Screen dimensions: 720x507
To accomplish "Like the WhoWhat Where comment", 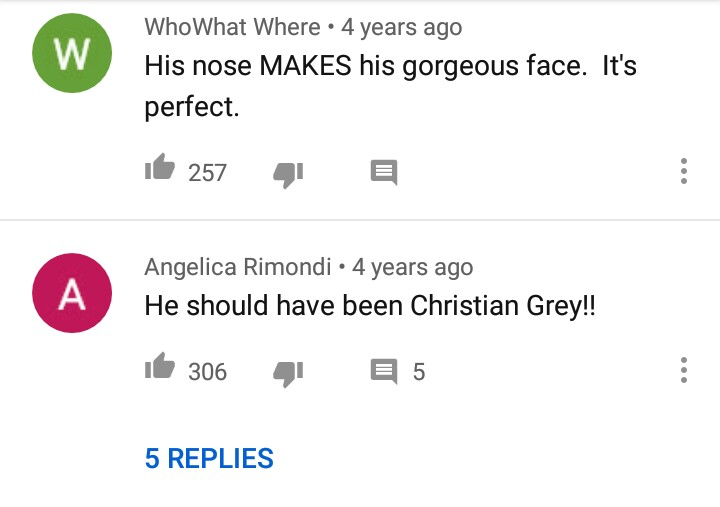I will click(160, 171).
